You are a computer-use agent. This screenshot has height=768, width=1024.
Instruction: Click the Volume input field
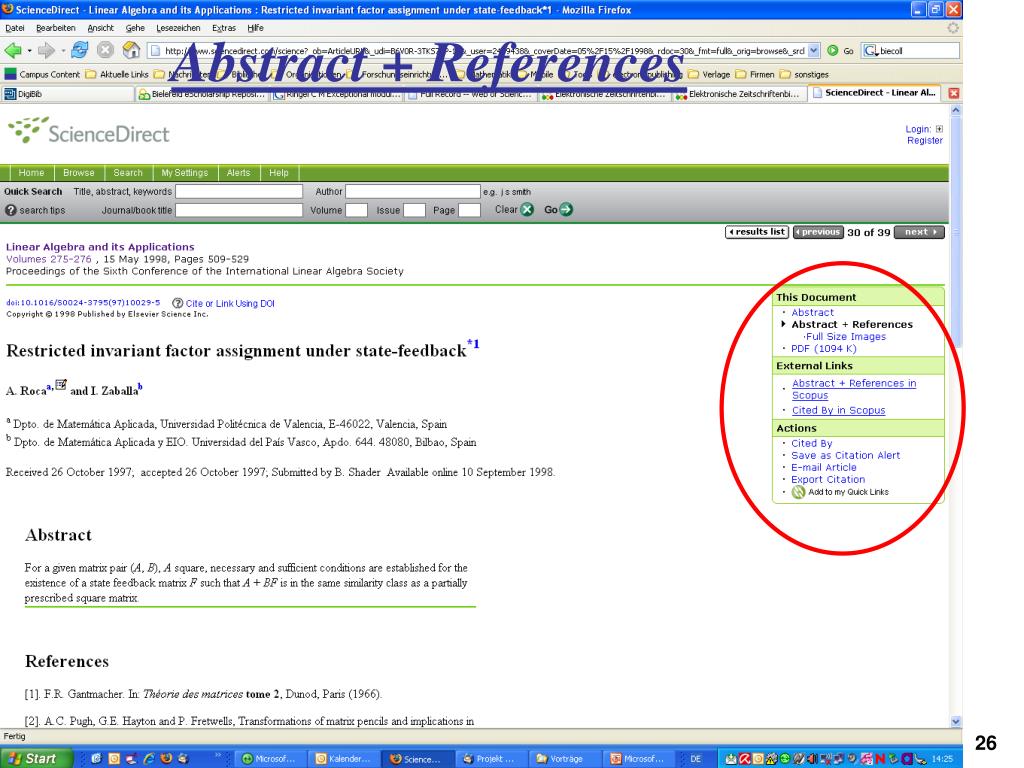(x=356, y=210)
